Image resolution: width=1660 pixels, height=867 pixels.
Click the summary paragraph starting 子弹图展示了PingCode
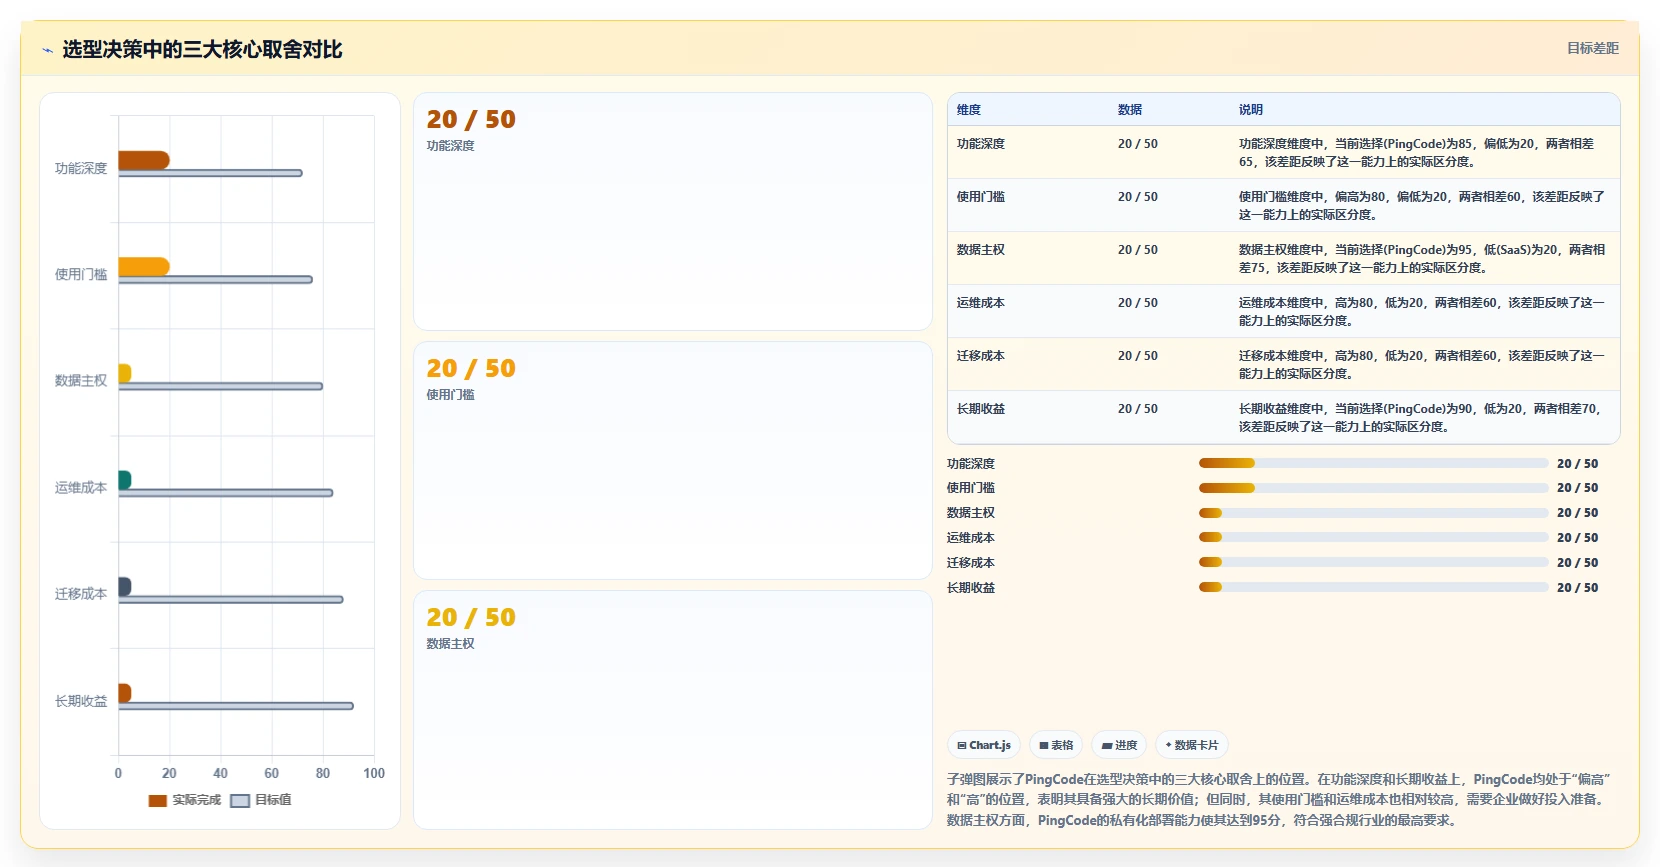1279,799
